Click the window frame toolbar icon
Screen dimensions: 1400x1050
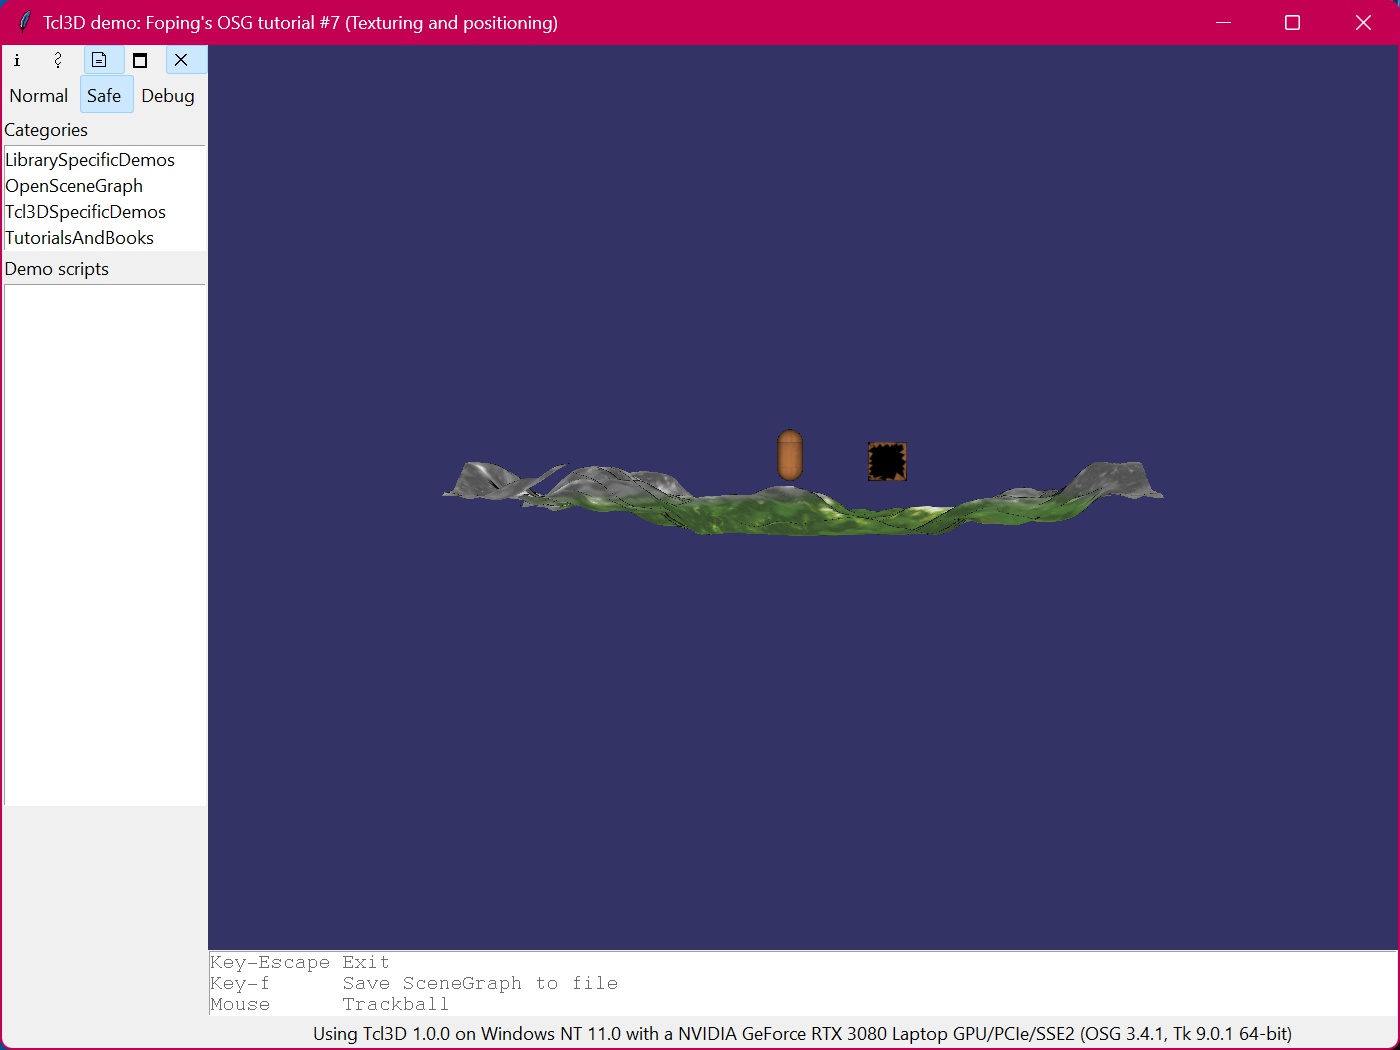(x=140, y=60)
